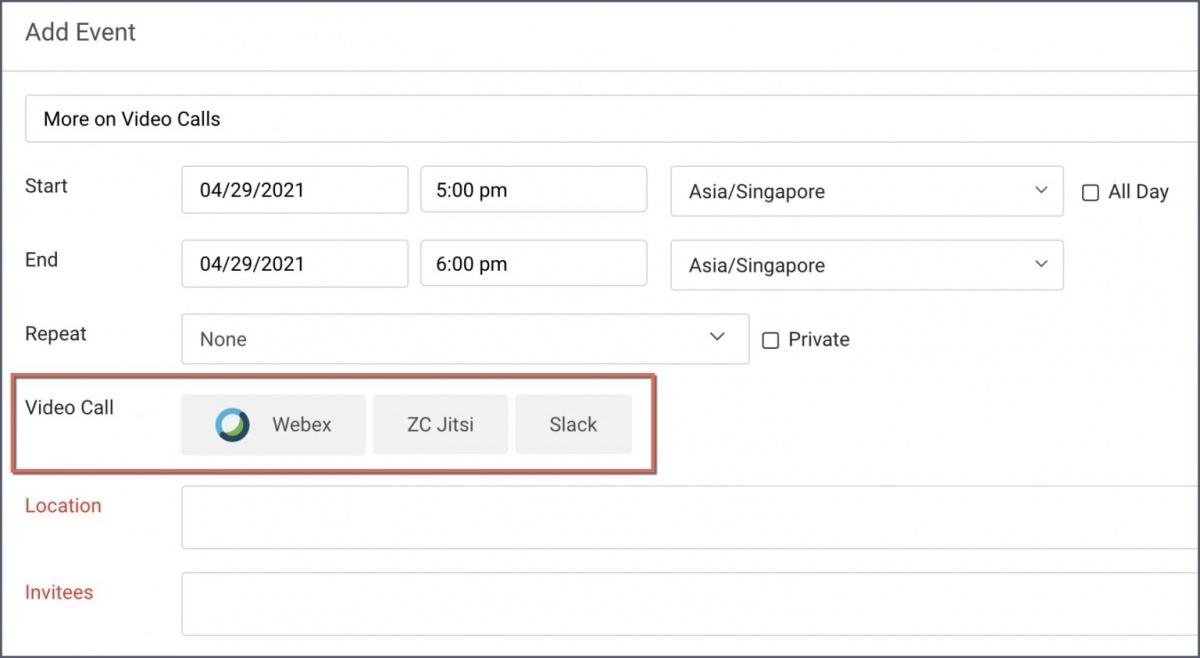The image size is (1200, 658).
Task: Enable the All Day checkbox
Action: tap(1091, 193)
